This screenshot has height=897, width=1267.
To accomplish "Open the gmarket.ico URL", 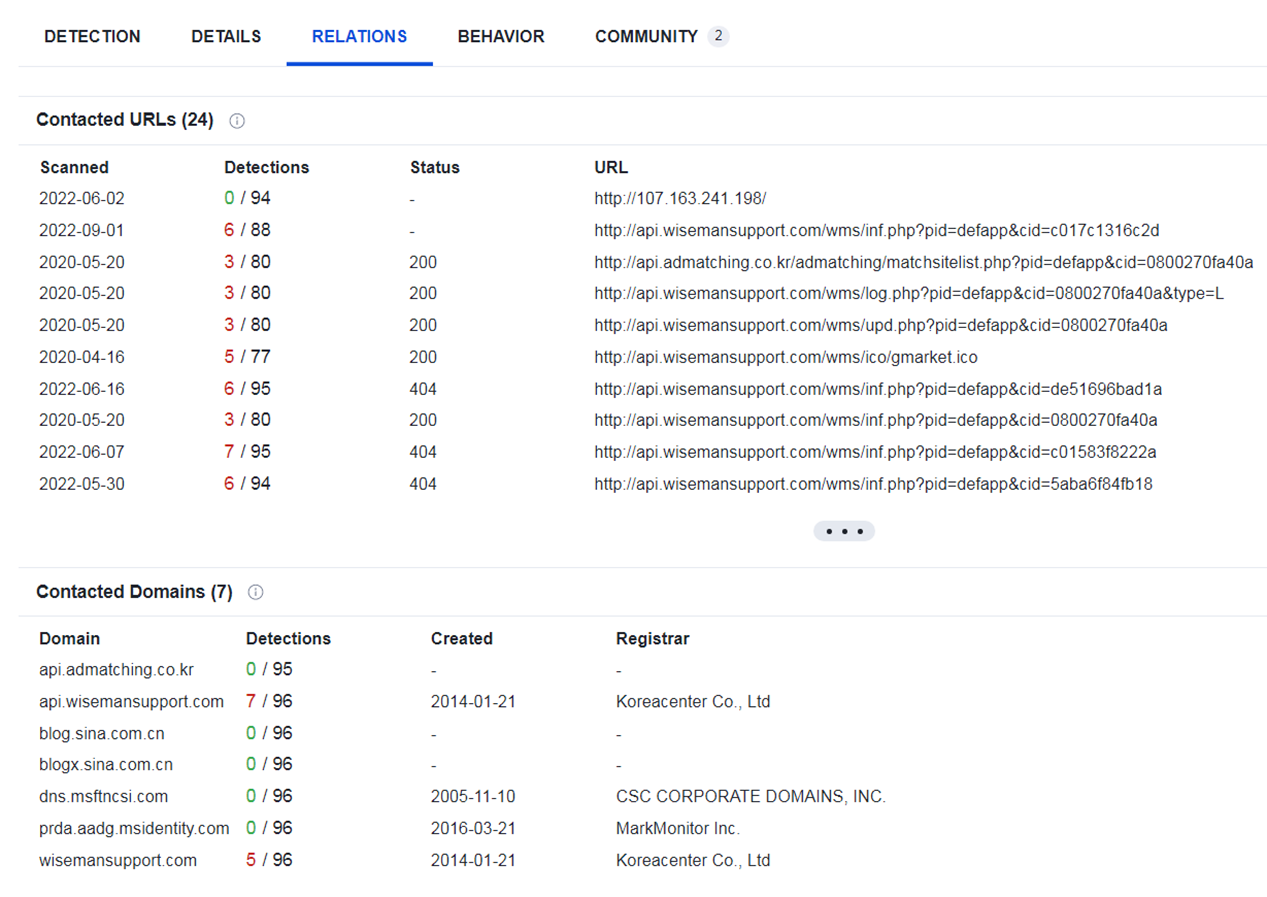I will pos(786,357).
